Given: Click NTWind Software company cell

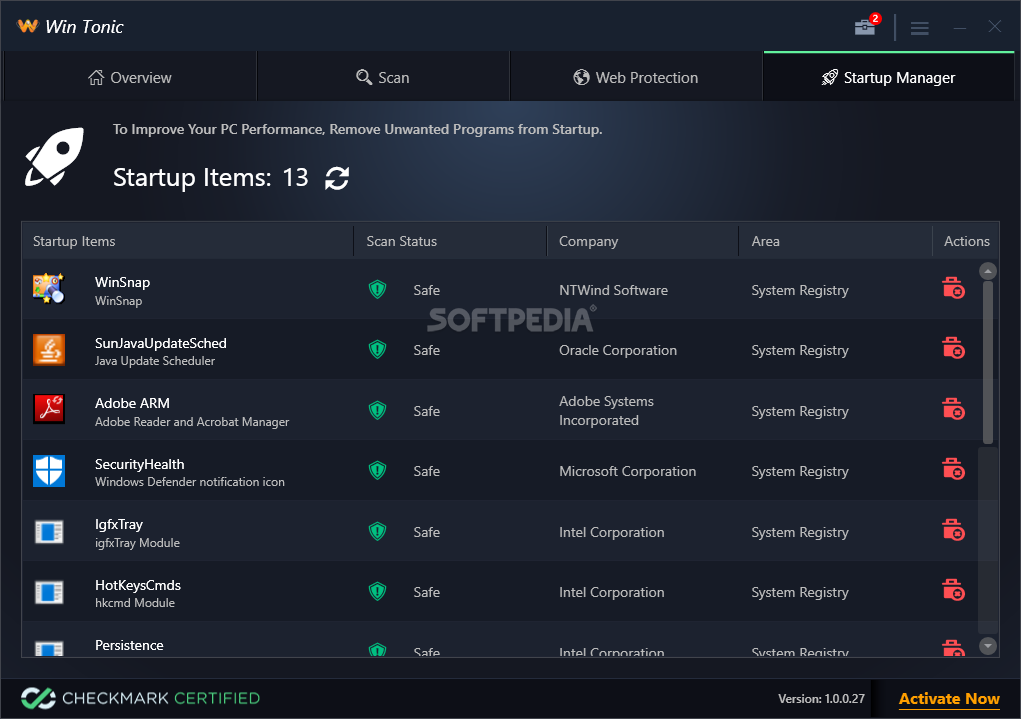Looking at the screenshot, I should 613,290.
